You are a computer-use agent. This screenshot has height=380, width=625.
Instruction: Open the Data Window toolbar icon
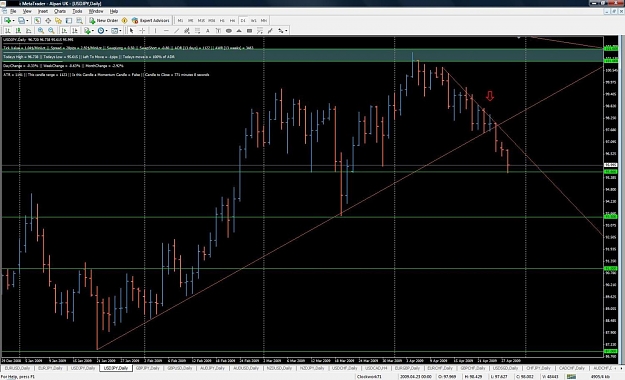pyautogui.click(x=48, y=20)
